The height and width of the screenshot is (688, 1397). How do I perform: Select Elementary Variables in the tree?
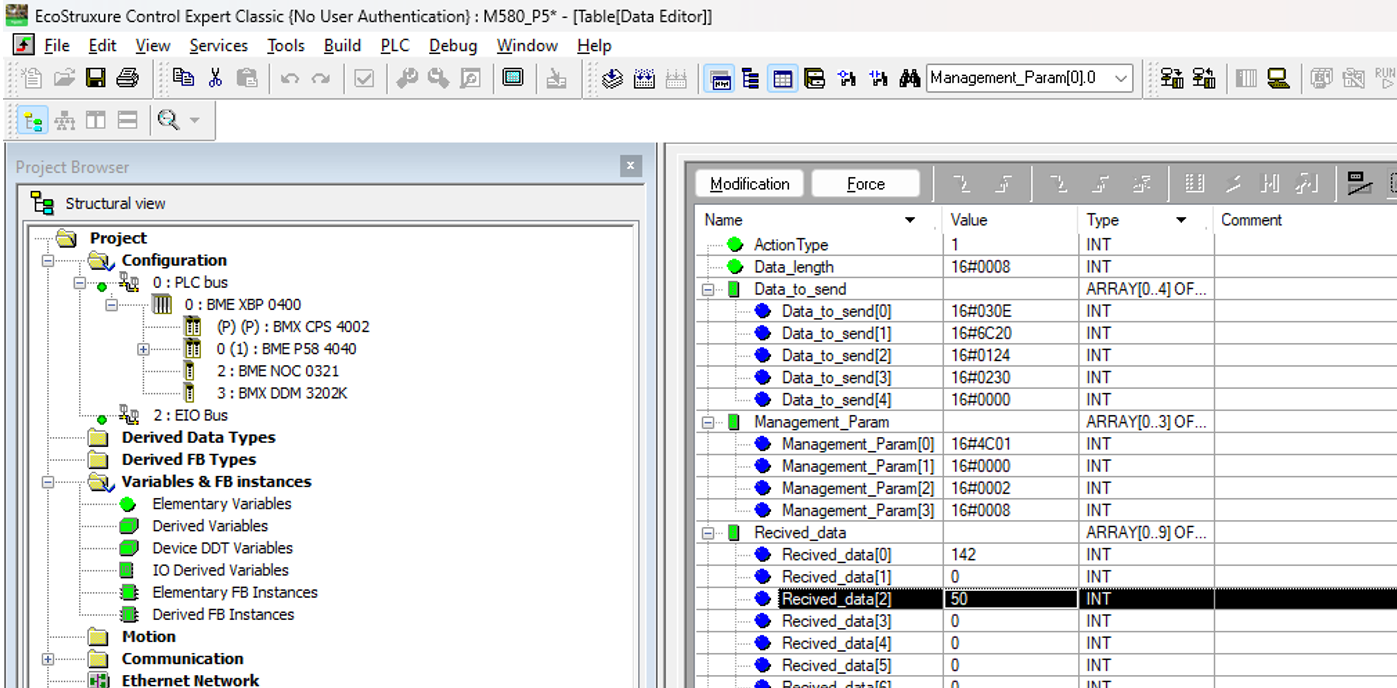click(221, 504)
